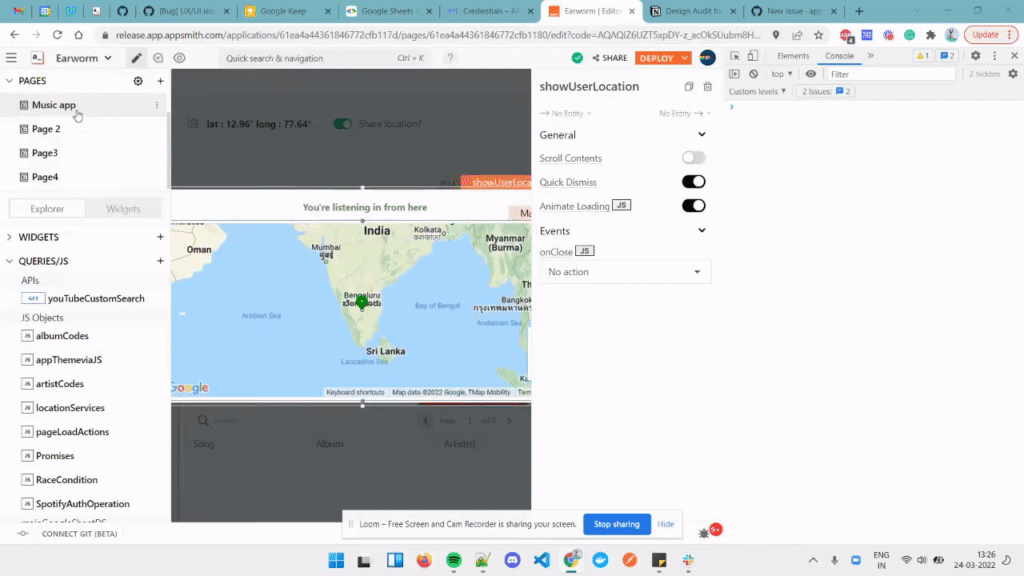The image size is (1024, 576).
Task: Open the onClose No action dropdown
Action: 625,272
